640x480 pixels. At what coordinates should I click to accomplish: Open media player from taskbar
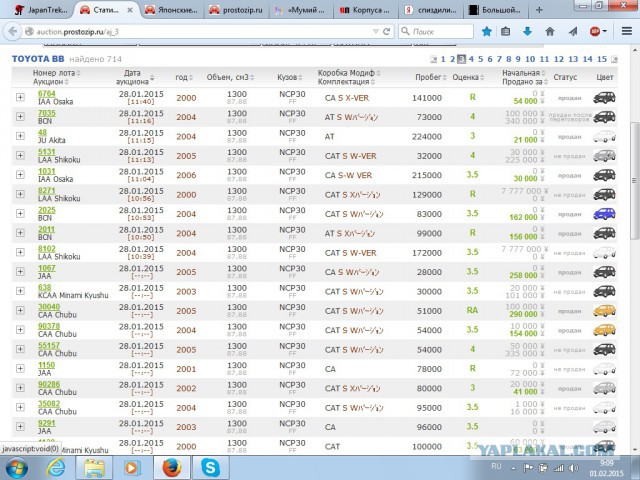pyautogui.click(x=132, y=468)
